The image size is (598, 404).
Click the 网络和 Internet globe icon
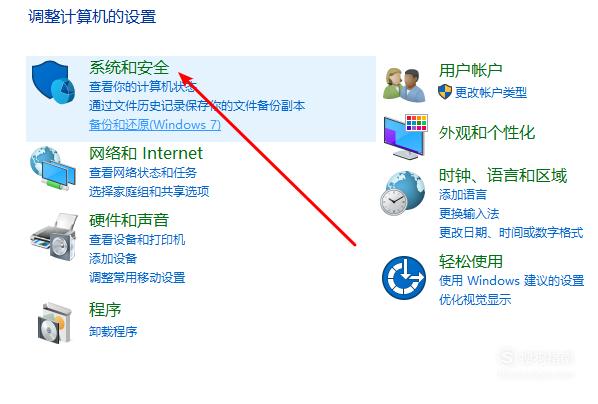[53, 168]
